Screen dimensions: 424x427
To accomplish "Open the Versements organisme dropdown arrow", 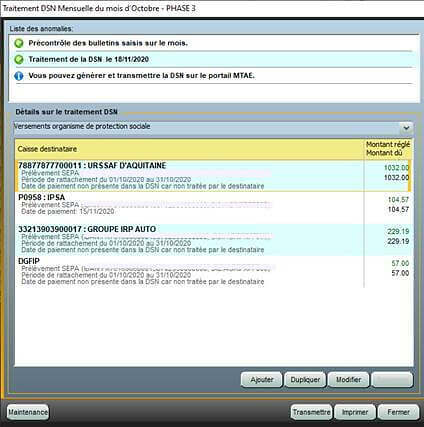I will [406, 128].
